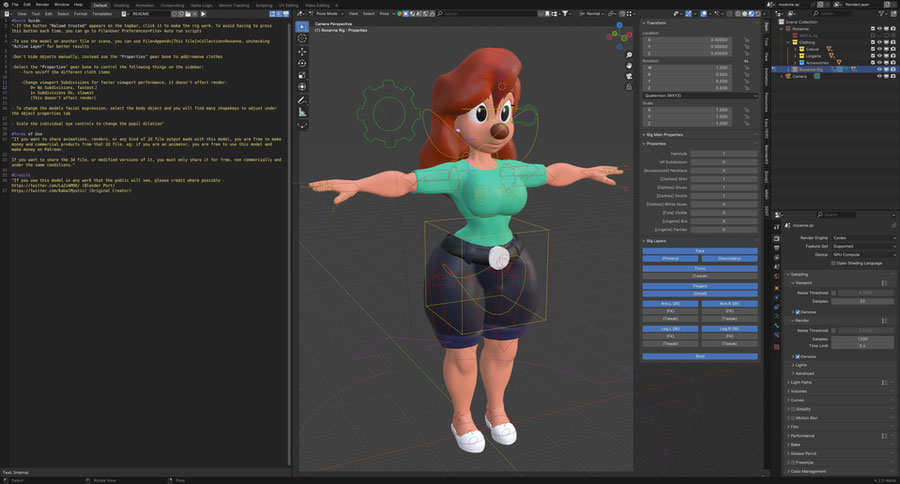Select the Measure tool in viewport toolbar
The height and width of the screenshot is (484, 900).
[x=302, y=113]
